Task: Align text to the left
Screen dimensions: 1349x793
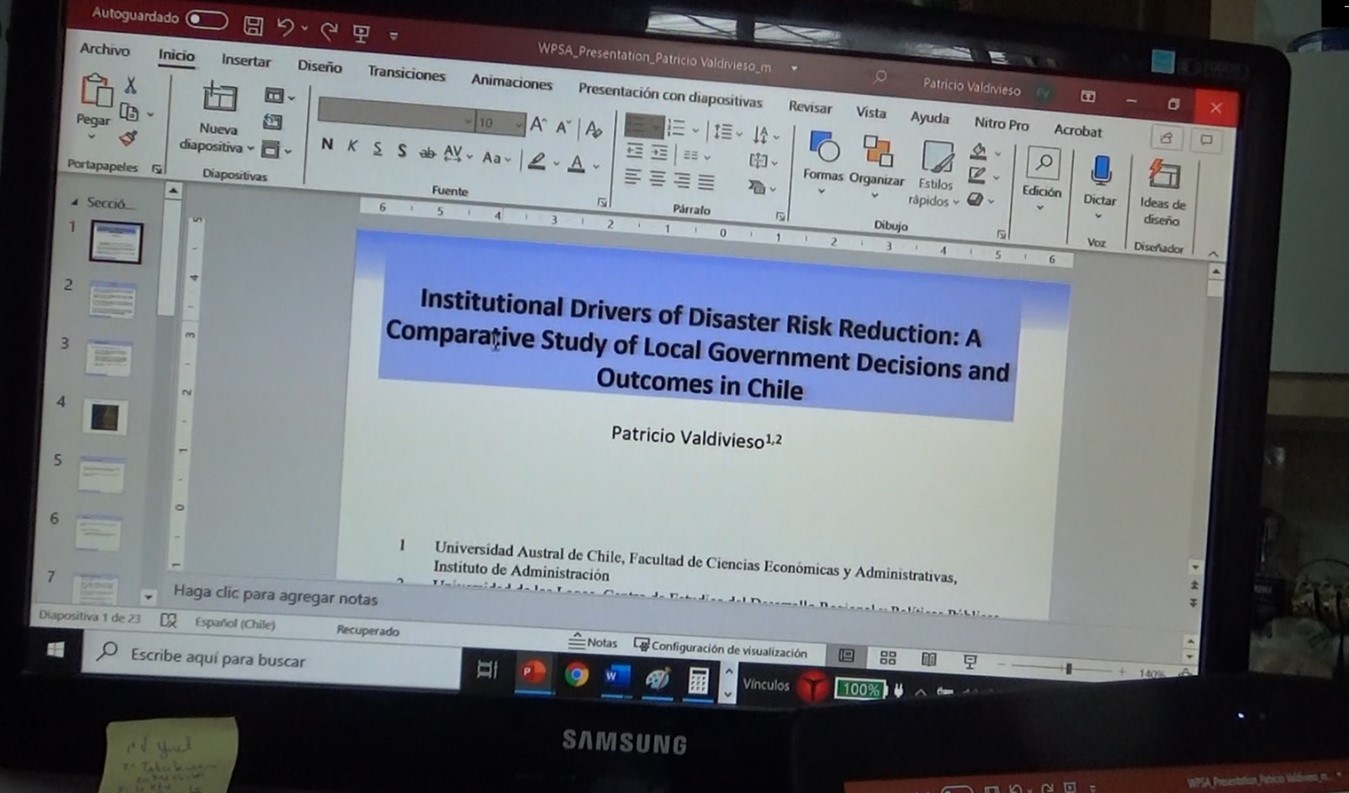Action: pos(634,177)
